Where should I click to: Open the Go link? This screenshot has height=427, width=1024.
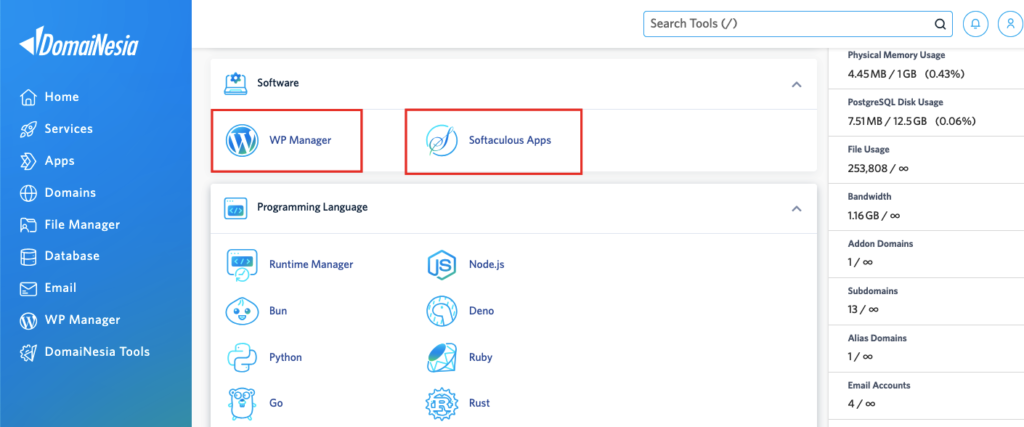276,403
